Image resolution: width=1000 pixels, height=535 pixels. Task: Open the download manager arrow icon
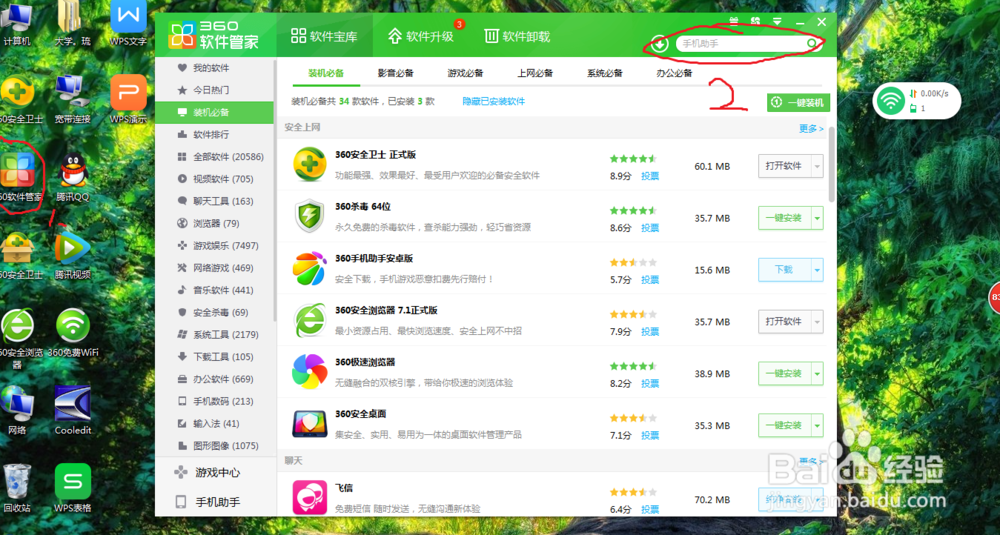(659, 43)
